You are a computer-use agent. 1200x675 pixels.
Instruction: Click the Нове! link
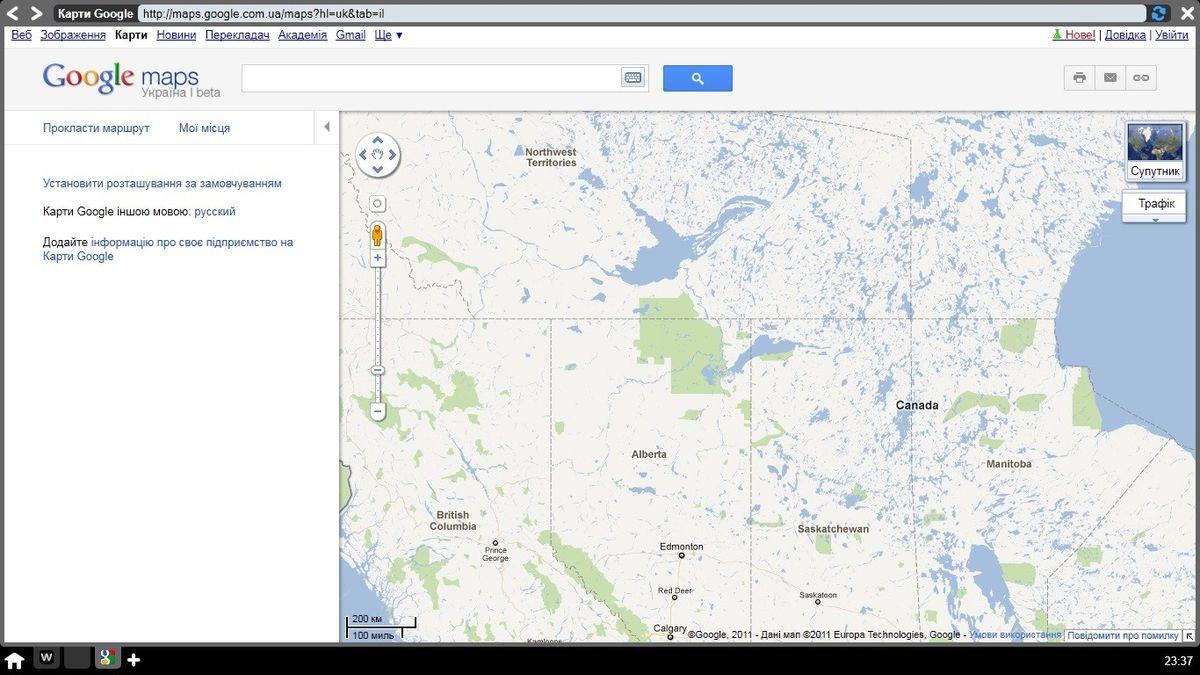[x=1074, y=35]
